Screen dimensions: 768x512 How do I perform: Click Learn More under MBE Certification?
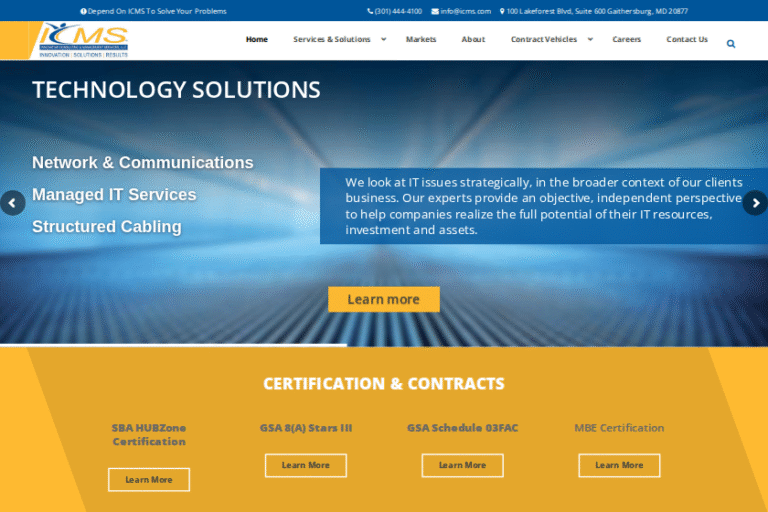click(619, 465)
